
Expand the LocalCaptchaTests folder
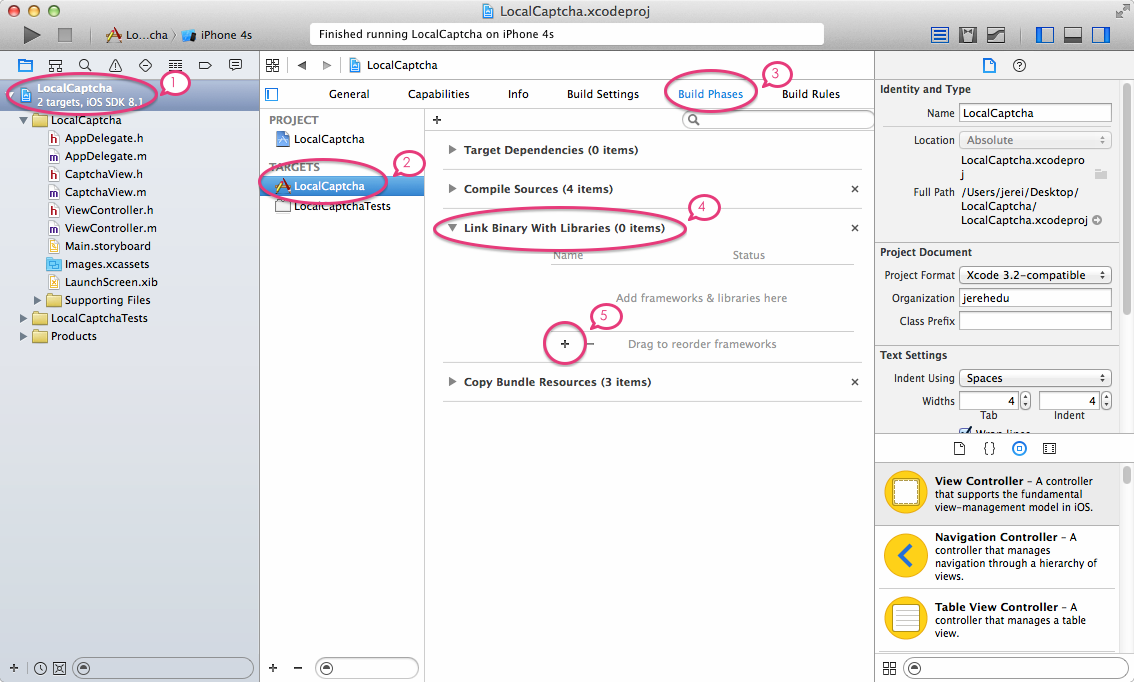point(24,318)
